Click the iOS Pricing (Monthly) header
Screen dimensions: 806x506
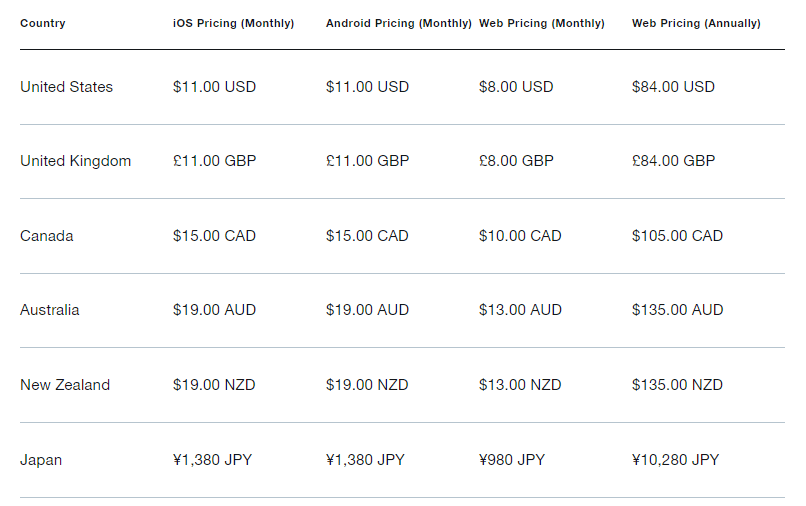pyautogui.click(x=233, y=23)
